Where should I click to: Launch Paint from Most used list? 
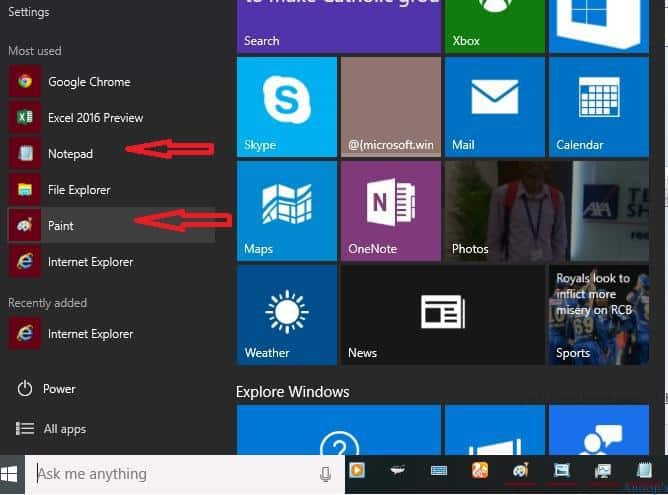[112, 225]
